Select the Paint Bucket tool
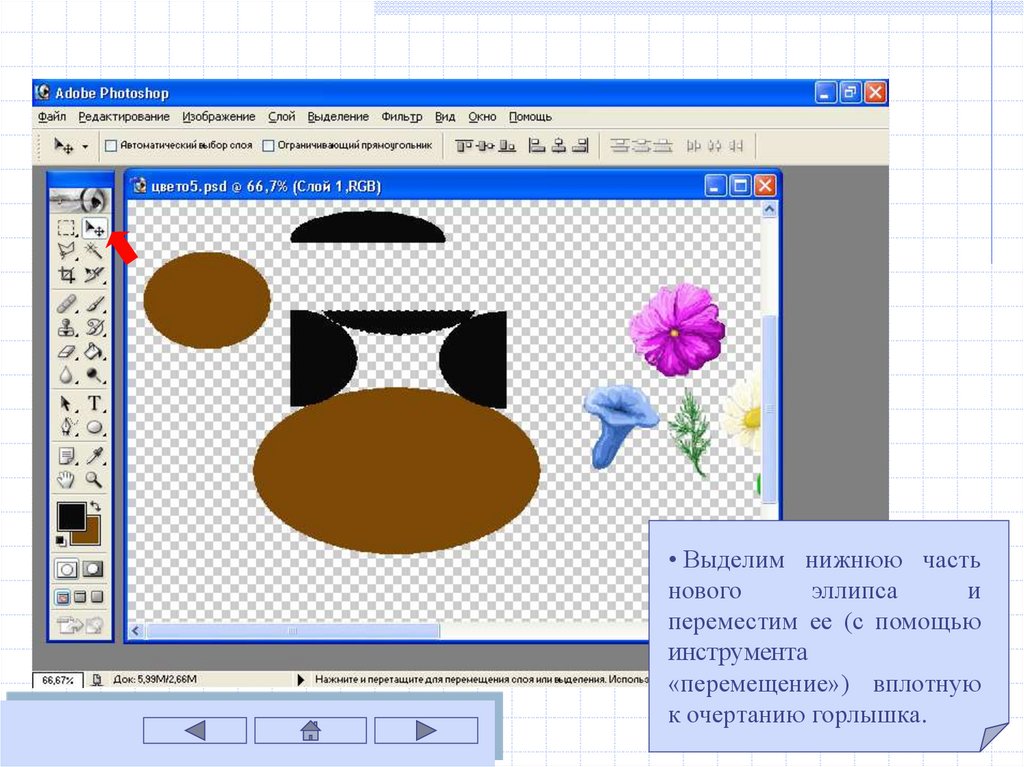This screenshot has height=767, width=1024. click(x=95, y=351)
